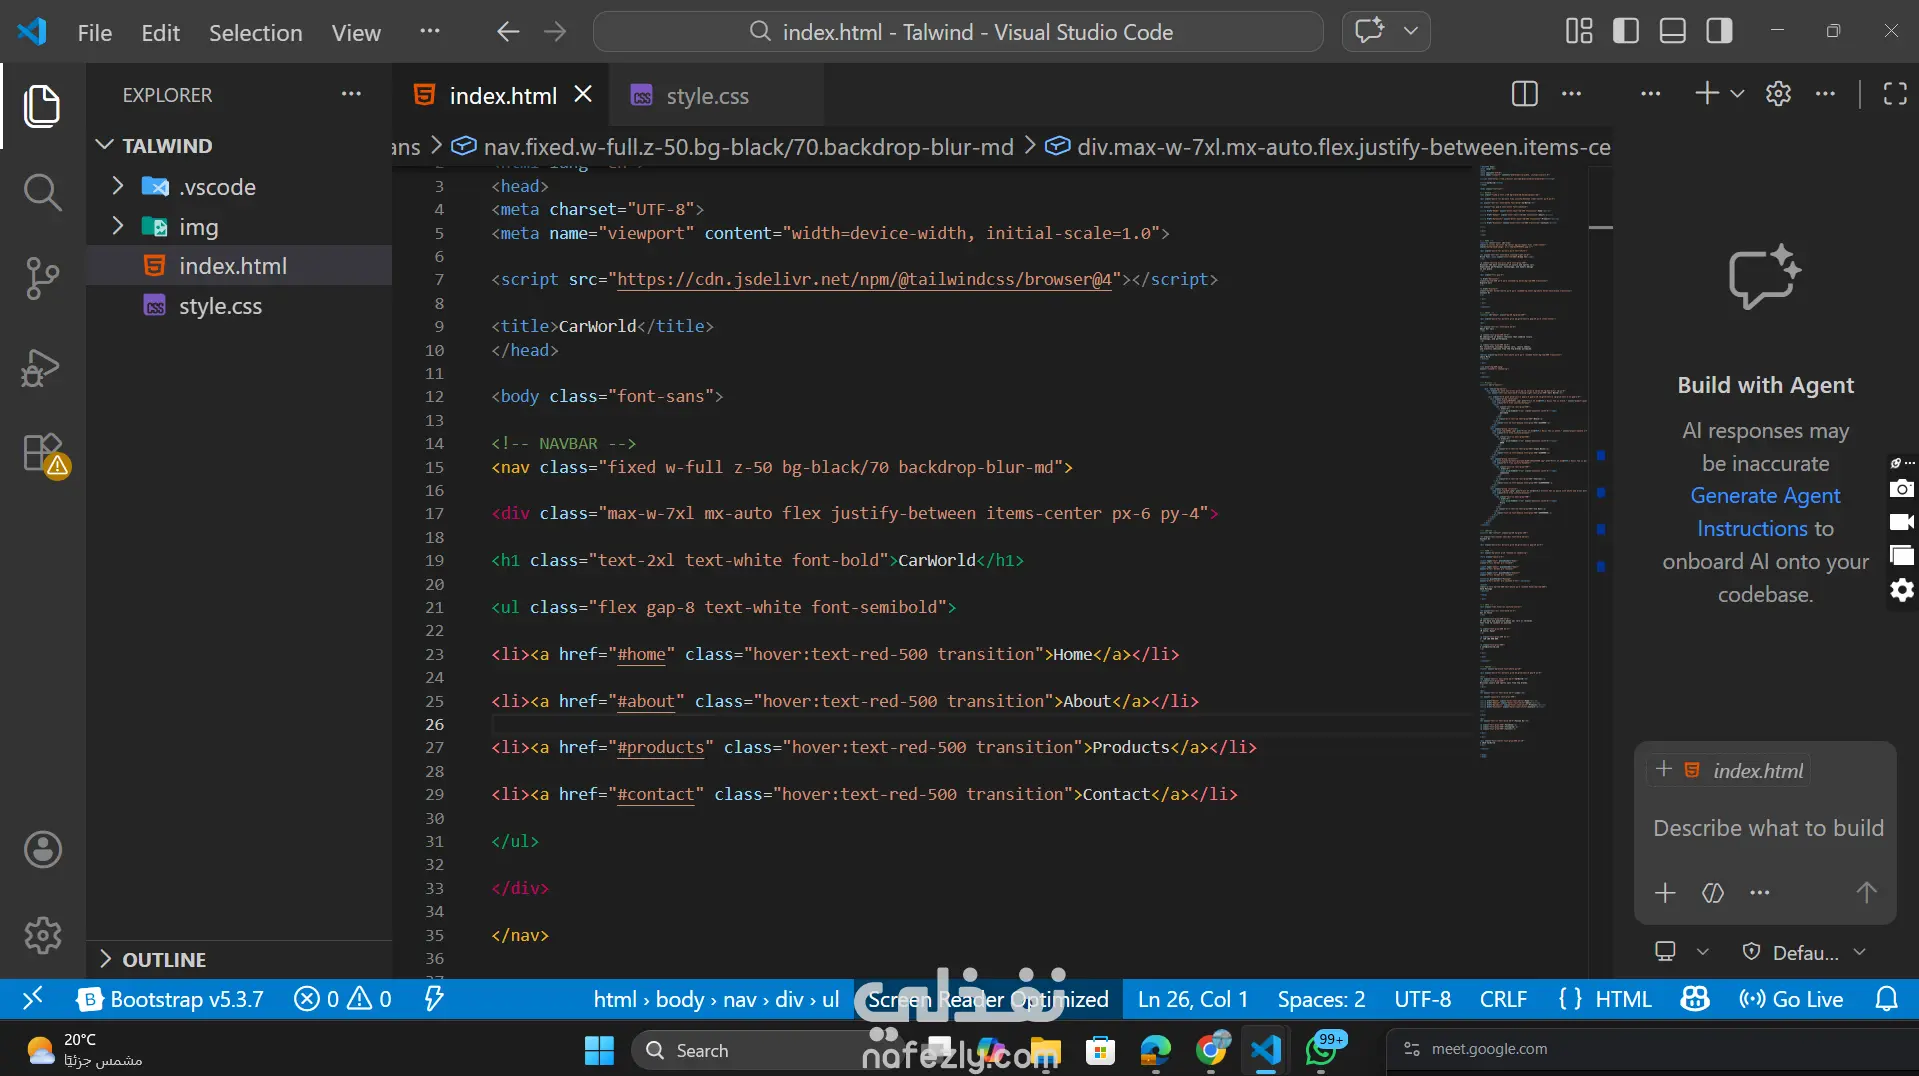Image resolution: width=1919 pixels, height=1076 pixels.
Task: Click Ln 26, Col 1 cursor position
Action: [x=1193, y=999]
